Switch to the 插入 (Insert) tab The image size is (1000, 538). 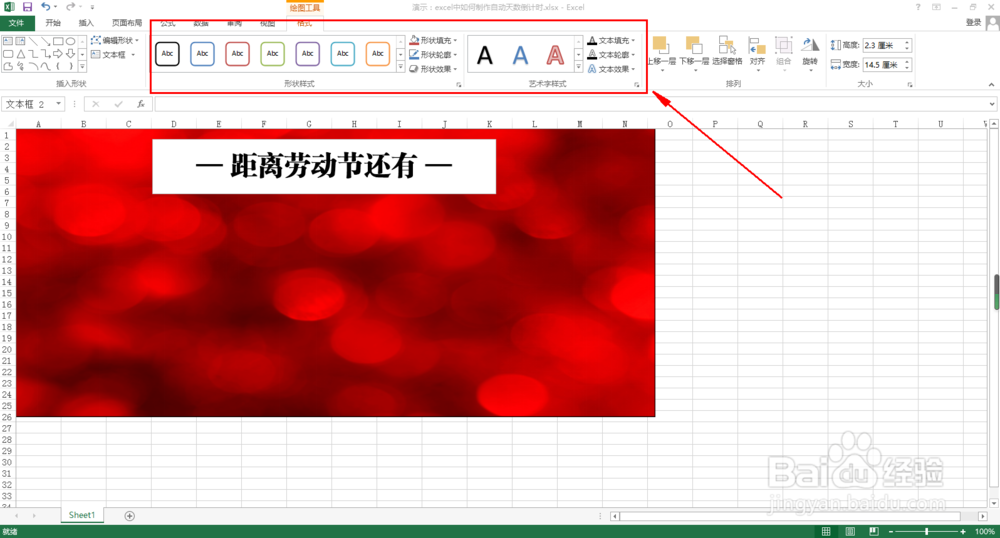coord(86,23)
